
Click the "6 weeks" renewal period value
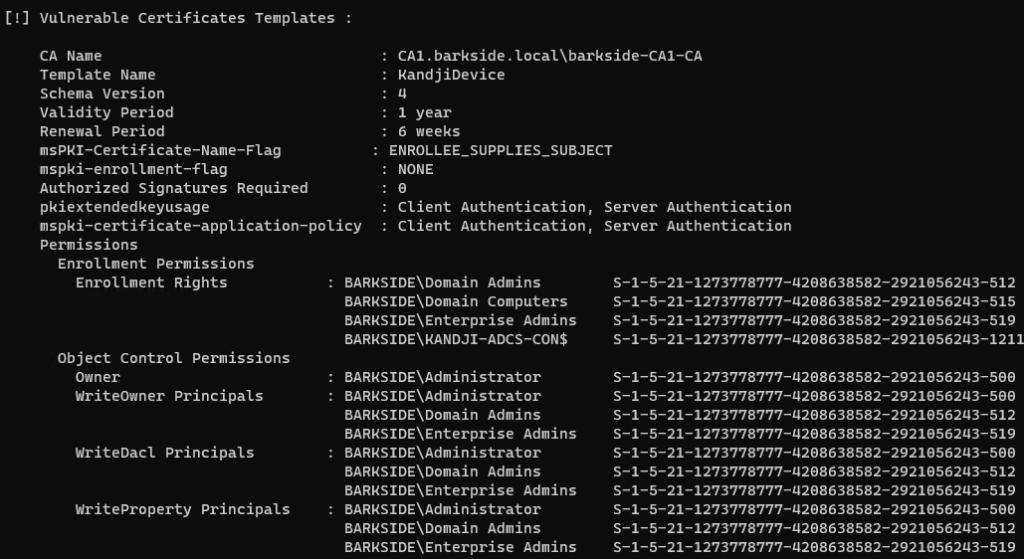click(x=429, y=131)
